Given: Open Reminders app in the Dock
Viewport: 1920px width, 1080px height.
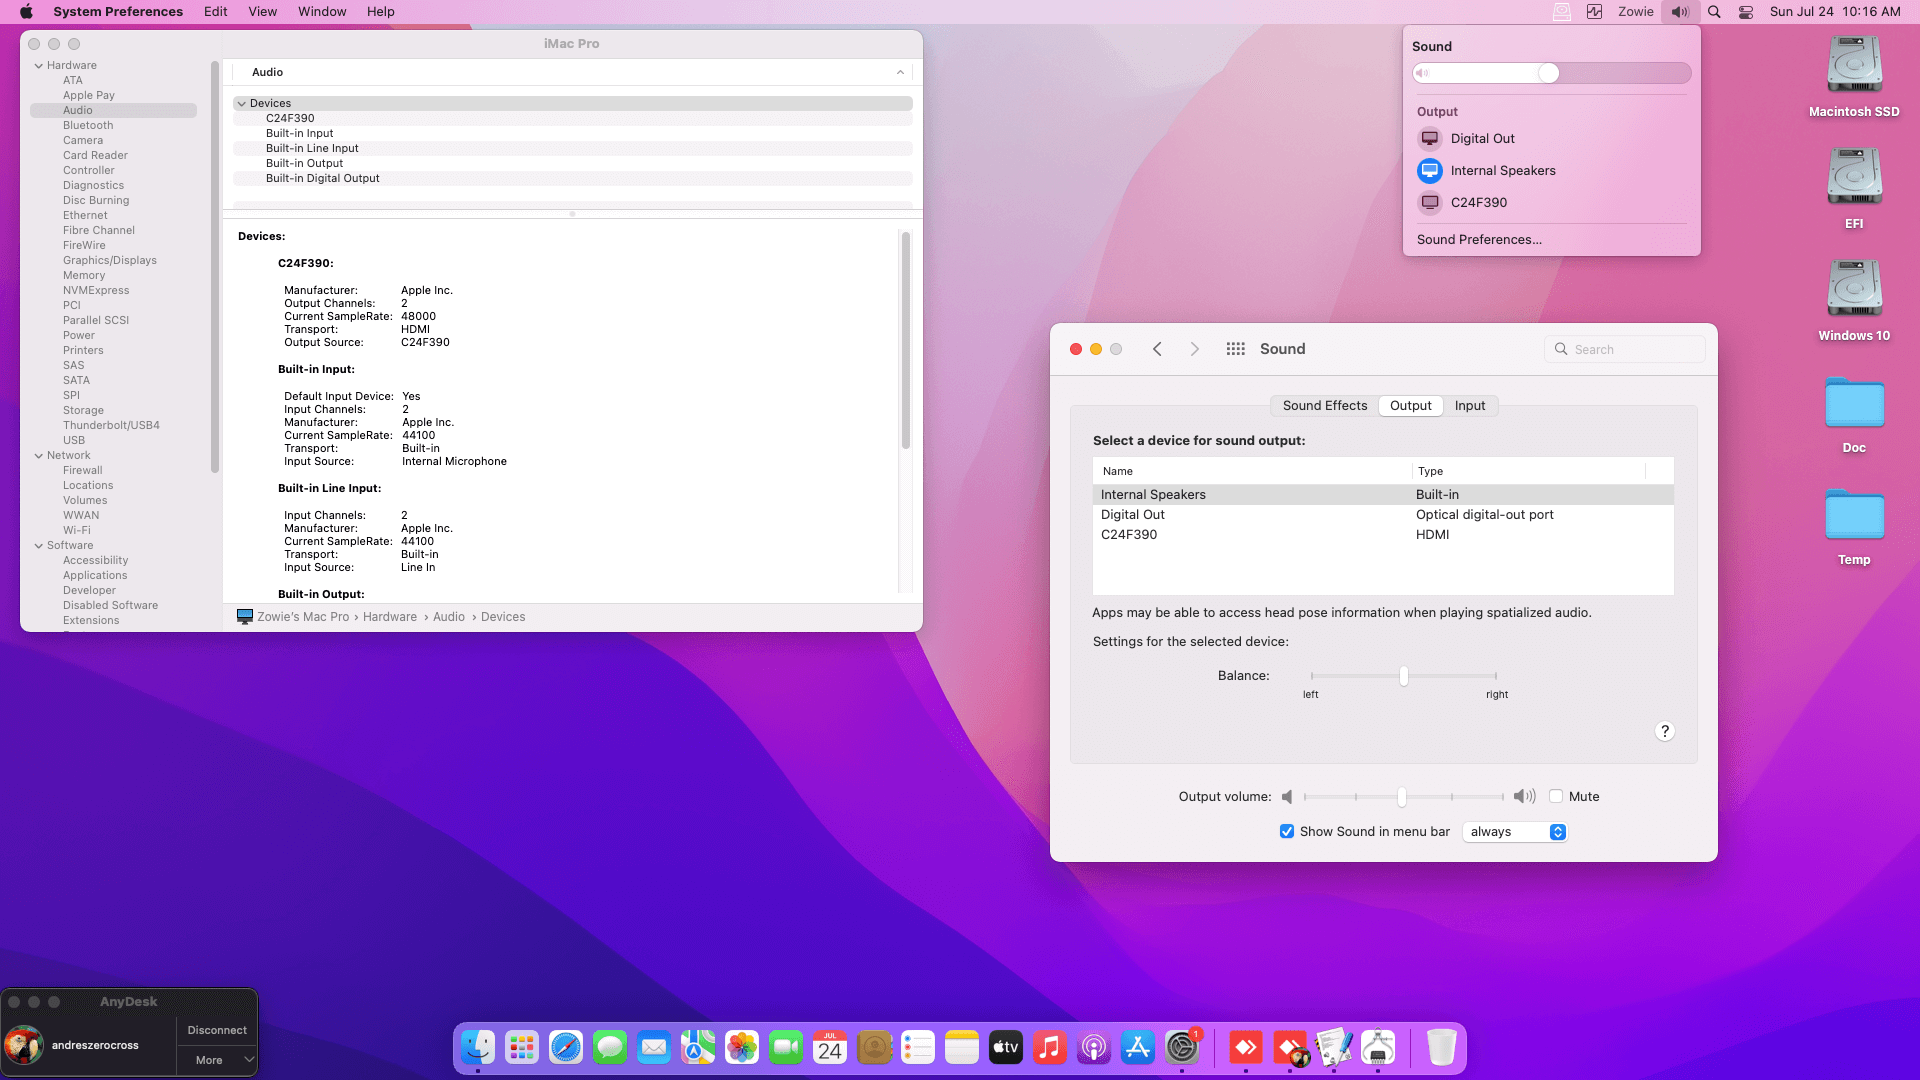Looking at the screenshot, I should (x=918, y=1047).
